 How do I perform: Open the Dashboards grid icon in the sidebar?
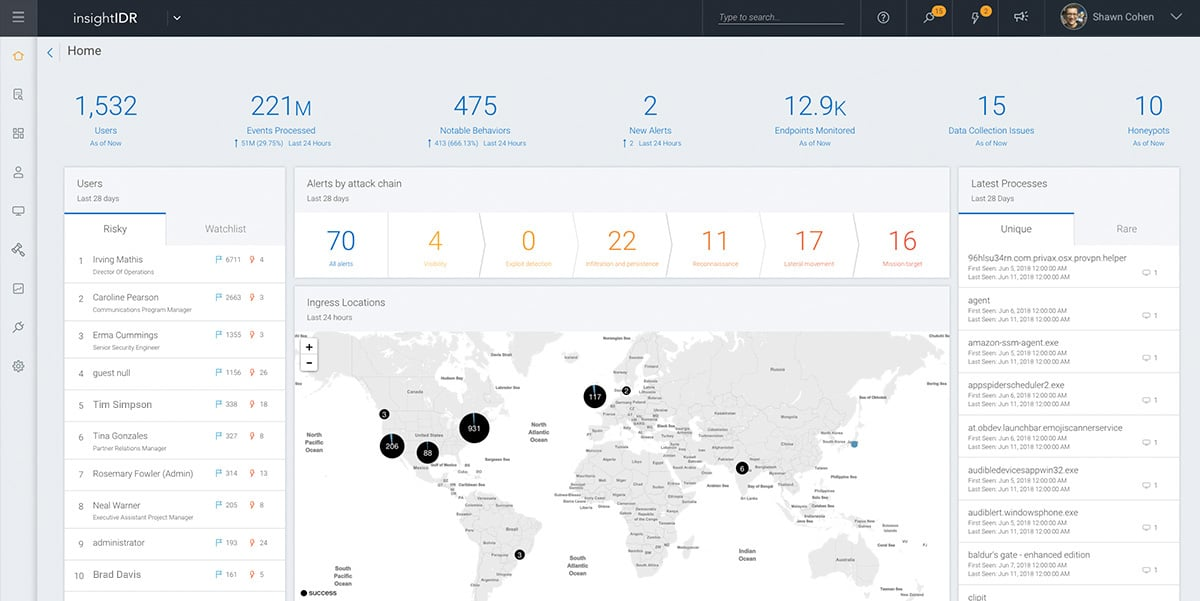(x=18, y=132)
